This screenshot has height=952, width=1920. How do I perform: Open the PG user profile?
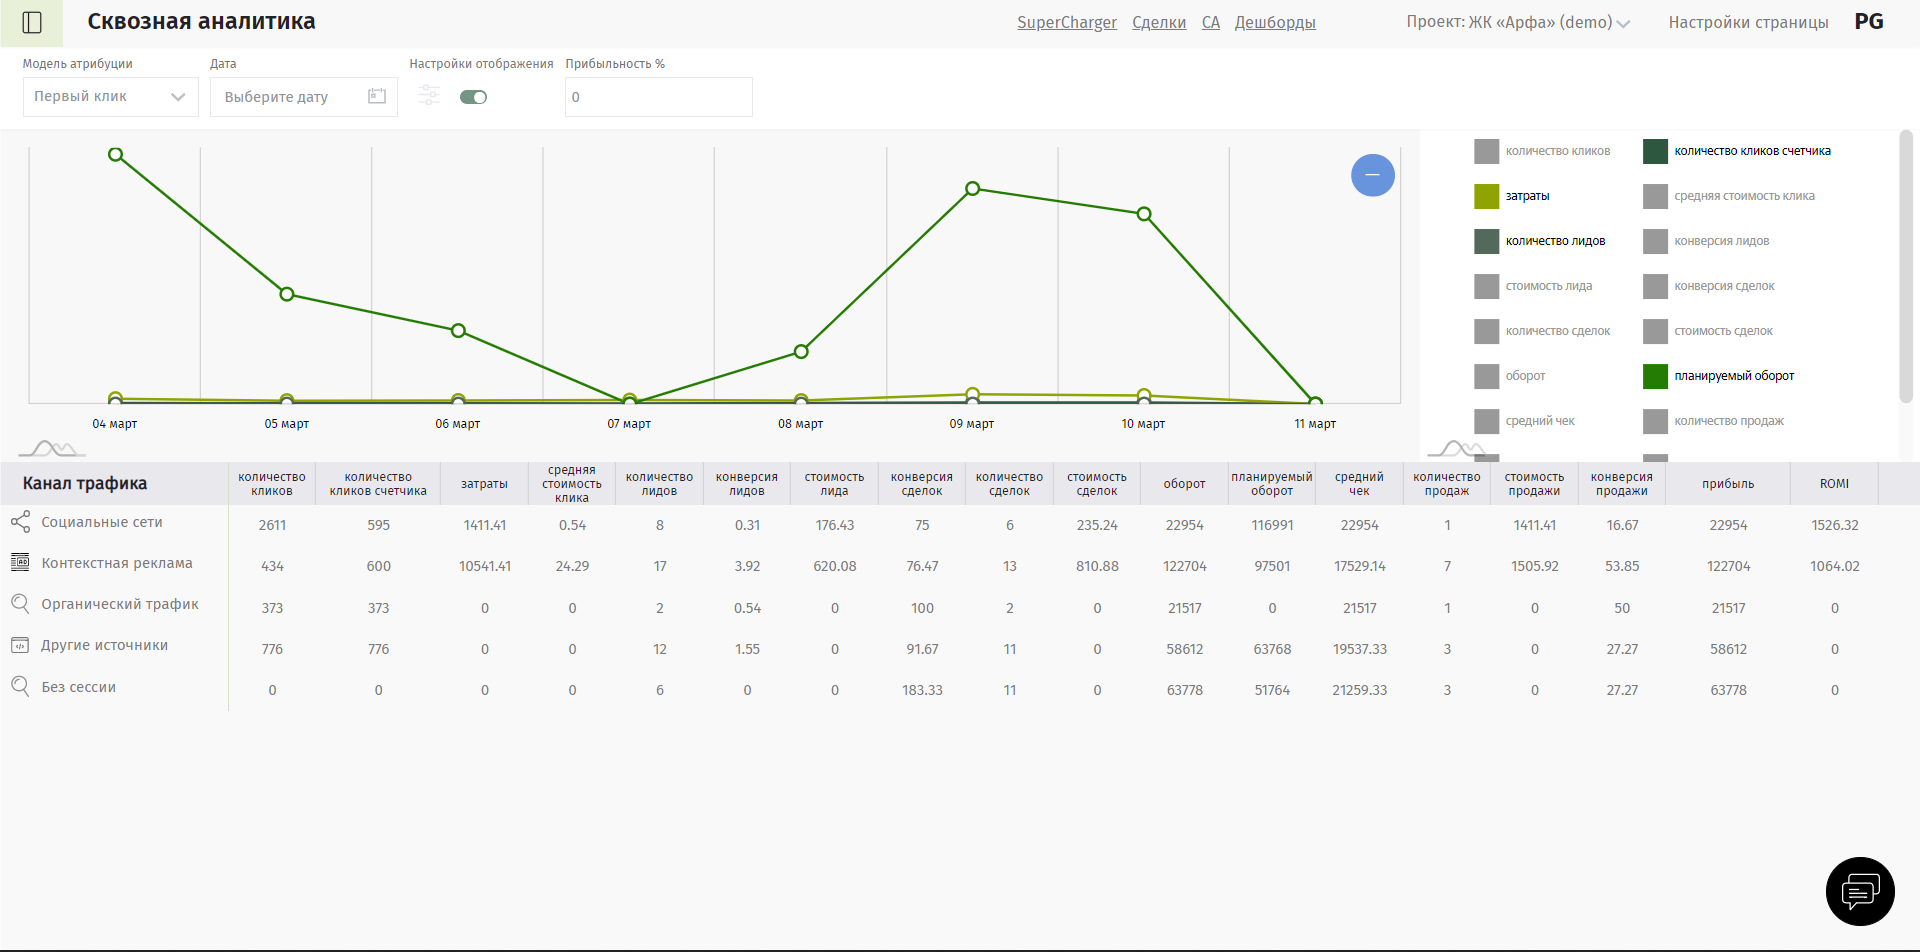click(x=1869, y=21)
